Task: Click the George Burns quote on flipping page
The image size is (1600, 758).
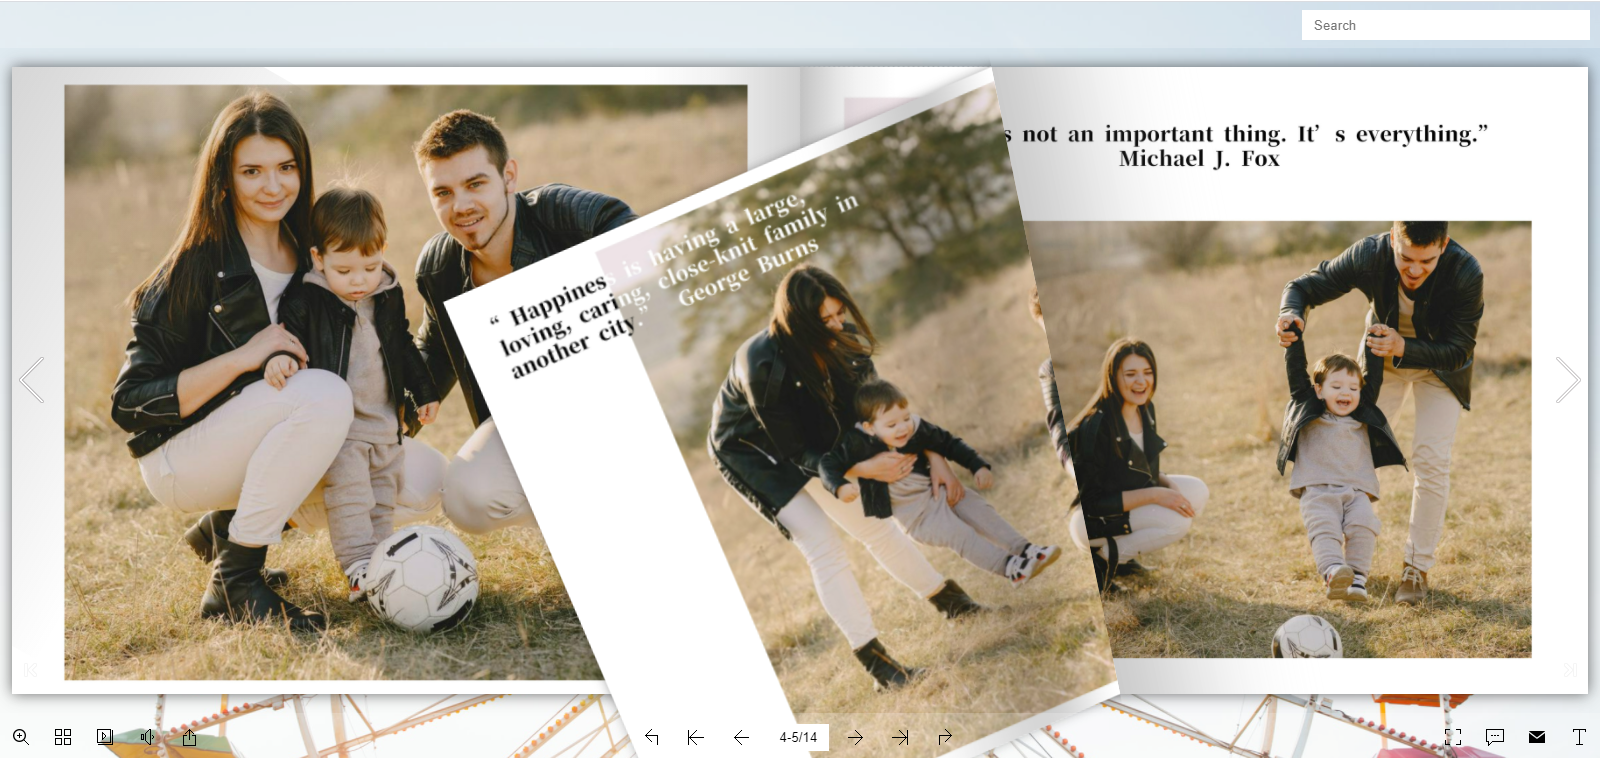Action: (x=675, y=285)
